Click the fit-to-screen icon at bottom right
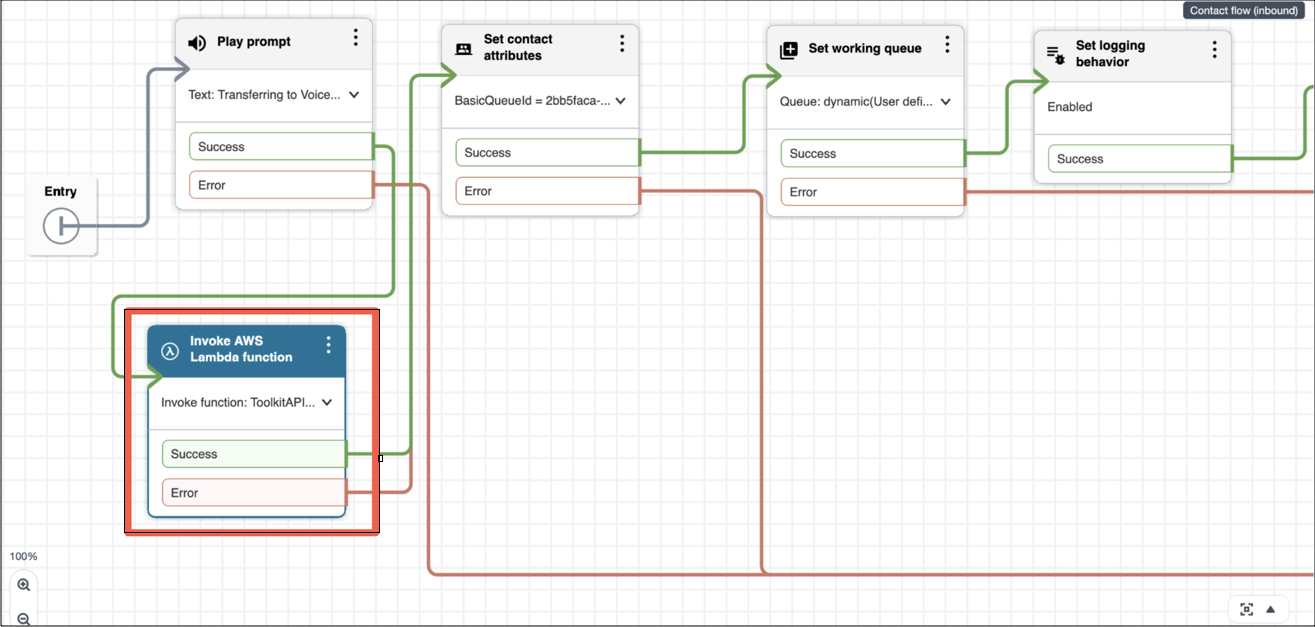This screenshot has height=627, width=1315. pos(1246,609)
